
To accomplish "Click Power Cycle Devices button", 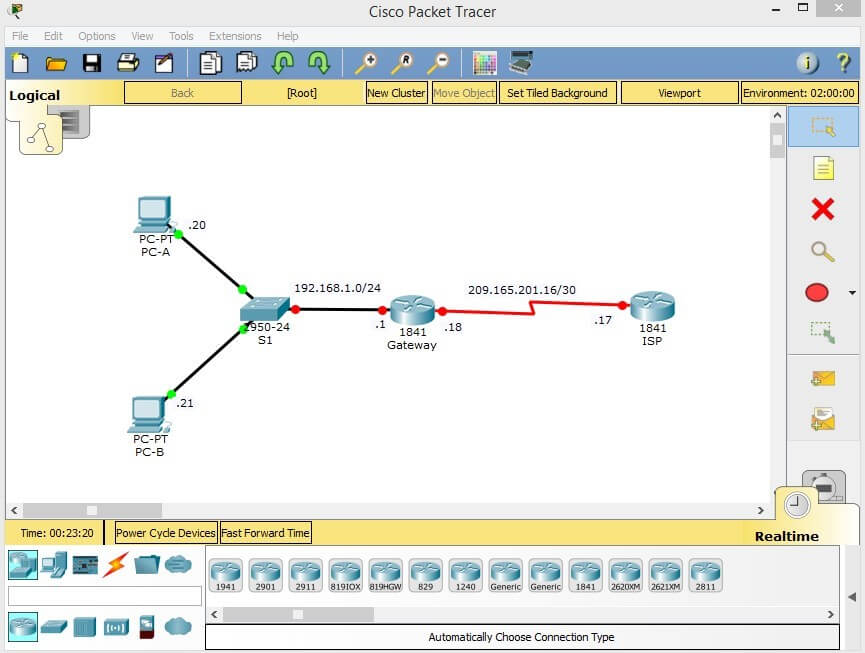I will pos(165,533).
